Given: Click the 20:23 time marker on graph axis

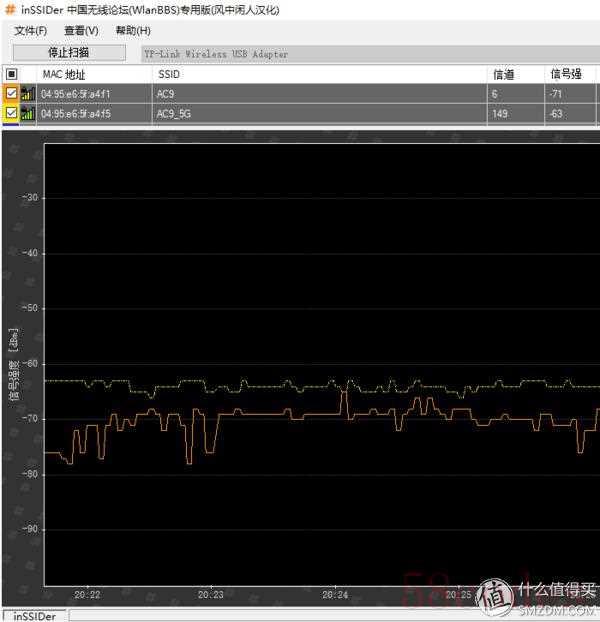Looking at the screenshot, I should click(x=210, y=594).
